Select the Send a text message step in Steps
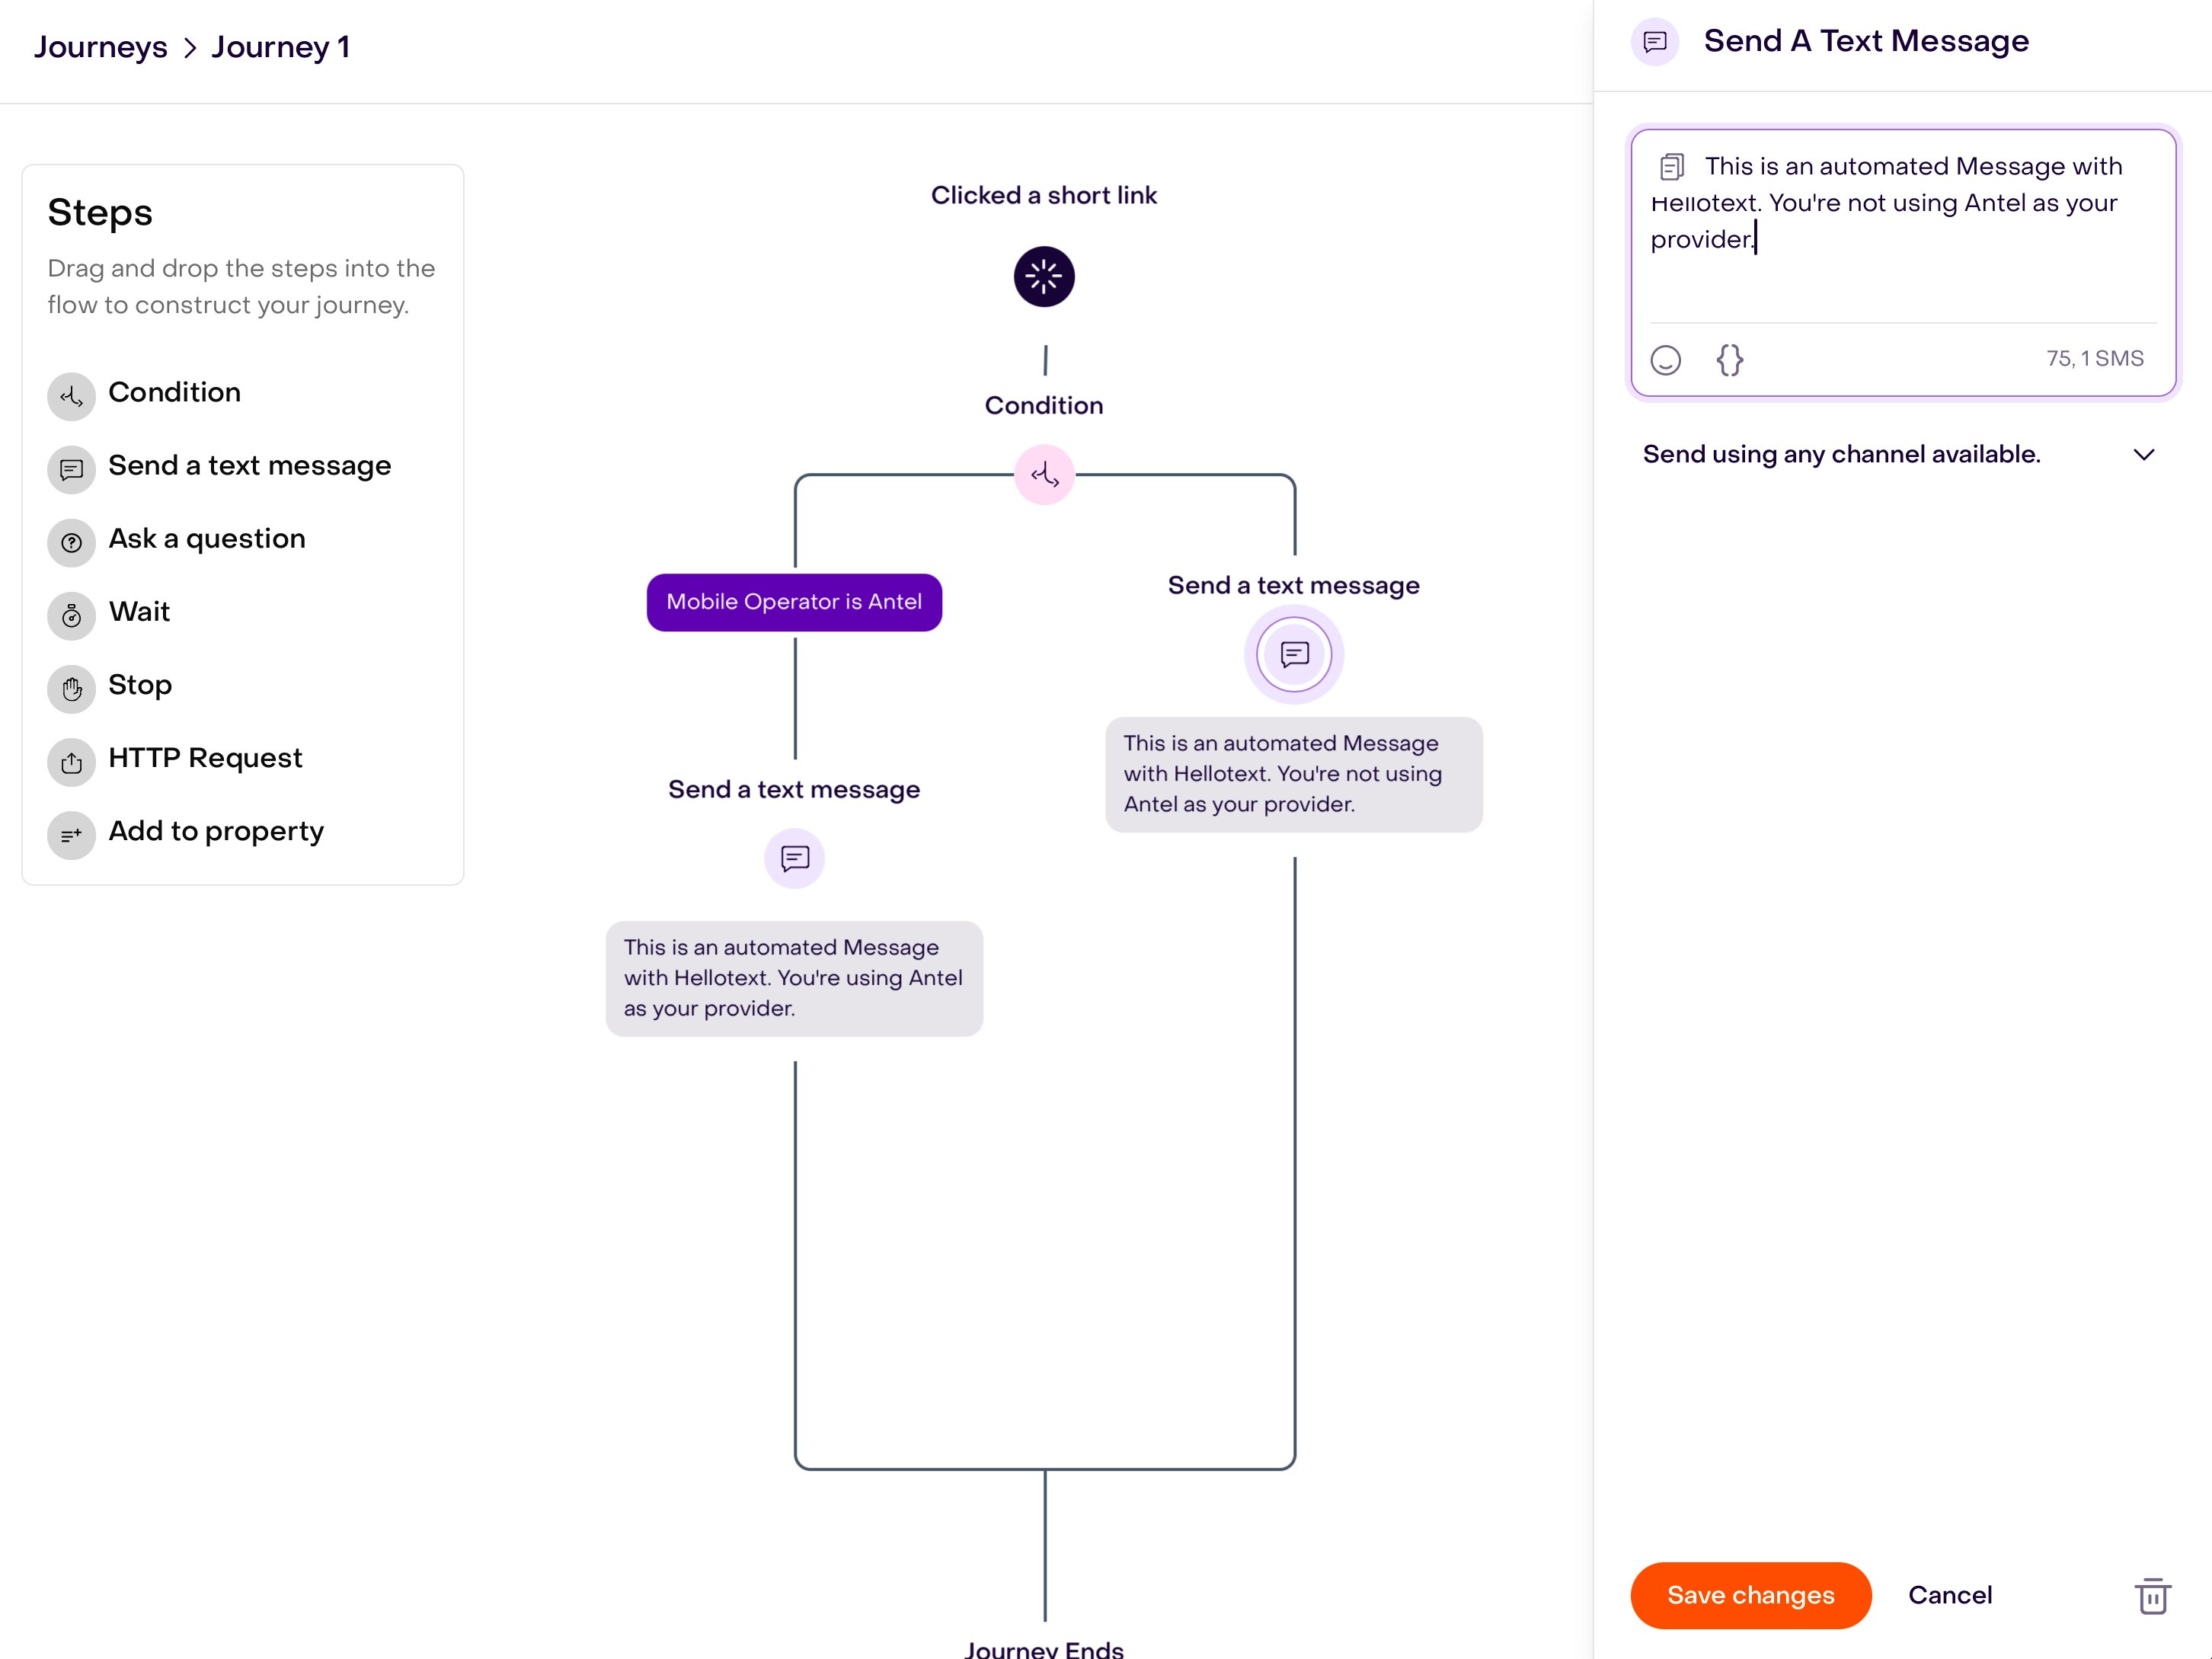 coord(249,466)
